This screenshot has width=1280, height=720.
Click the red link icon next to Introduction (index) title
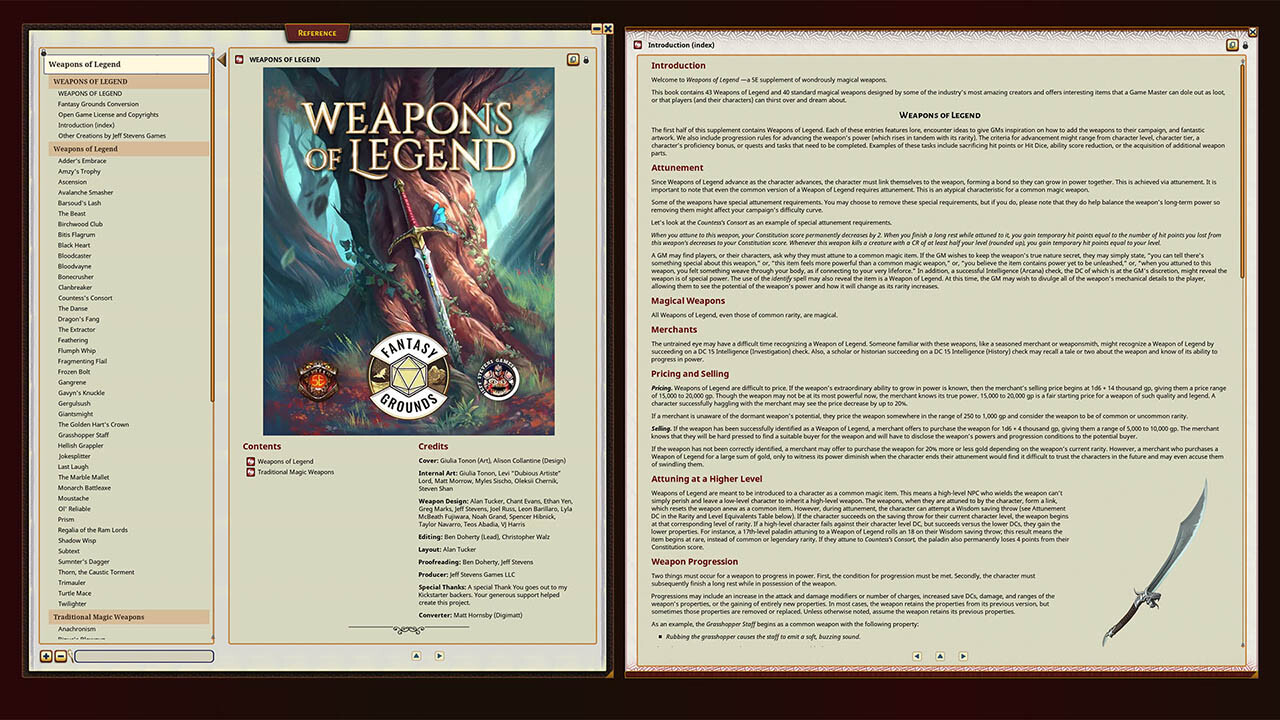636,44
